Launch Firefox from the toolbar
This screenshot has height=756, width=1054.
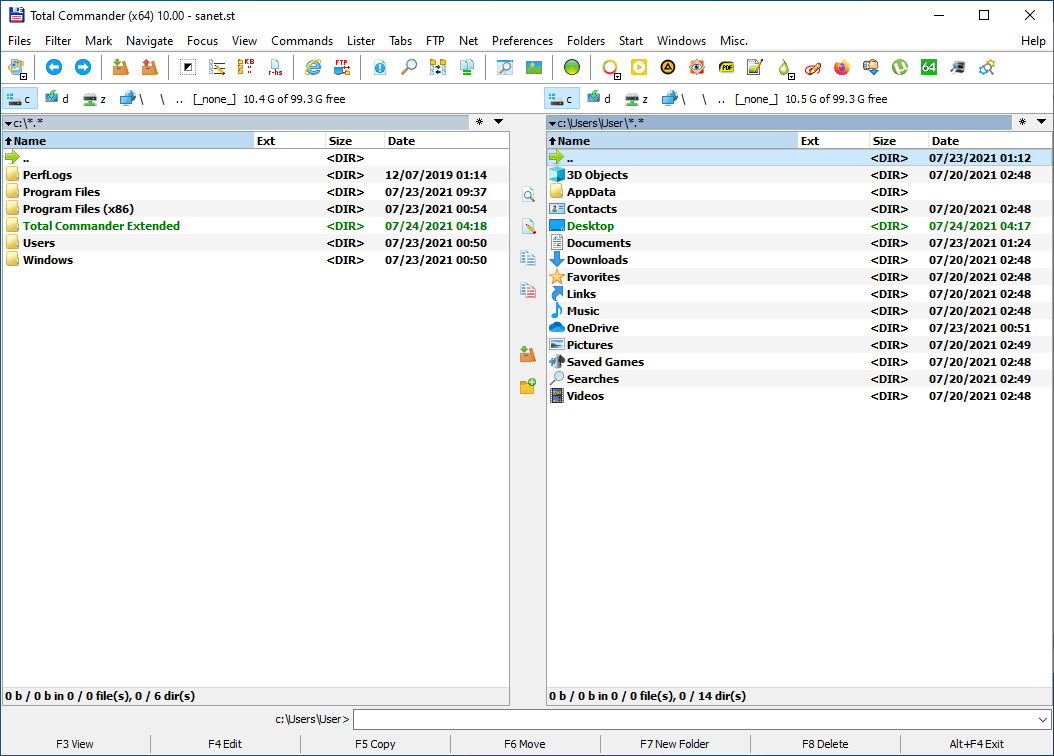pos(842,67)
